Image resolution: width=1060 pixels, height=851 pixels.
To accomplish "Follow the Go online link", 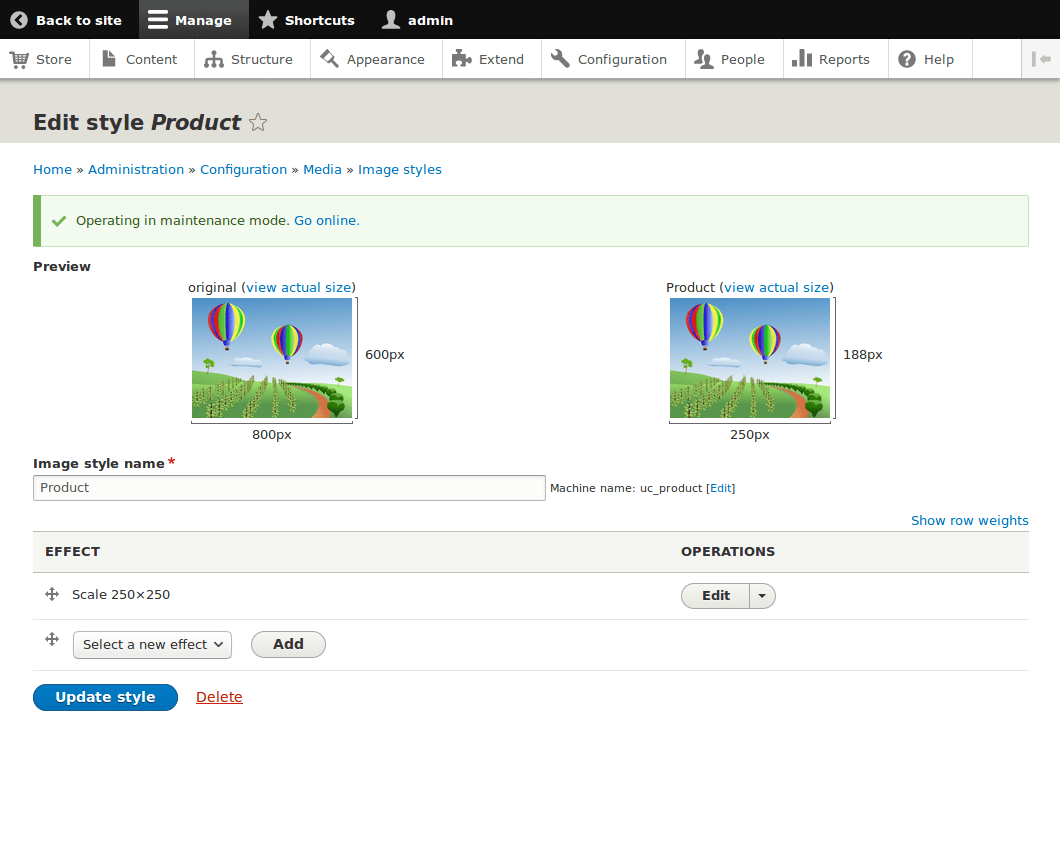I will click(x=325, y=220).
